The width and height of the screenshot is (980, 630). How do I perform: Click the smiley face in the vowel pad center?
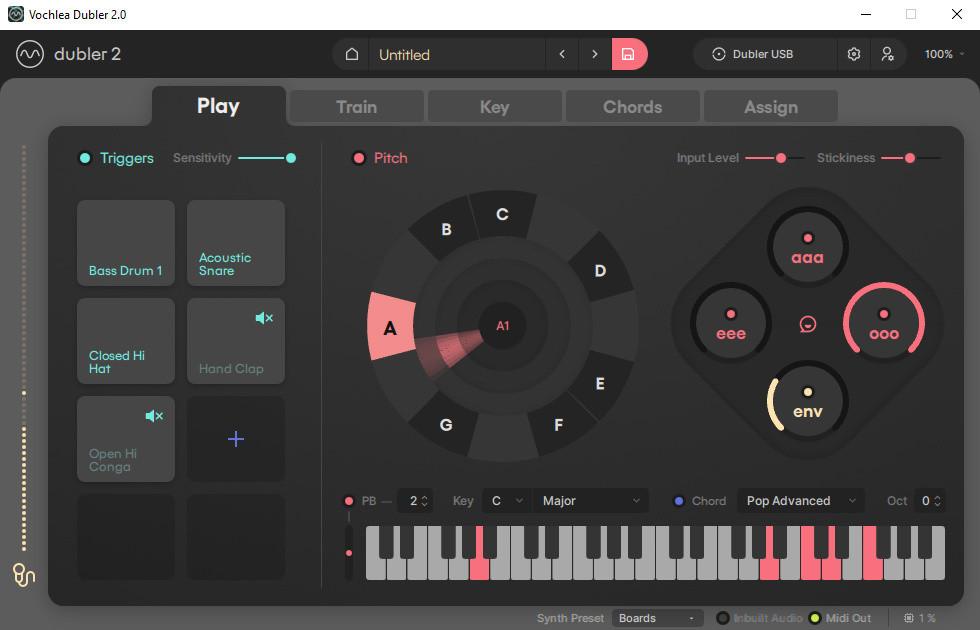point(807,323)
